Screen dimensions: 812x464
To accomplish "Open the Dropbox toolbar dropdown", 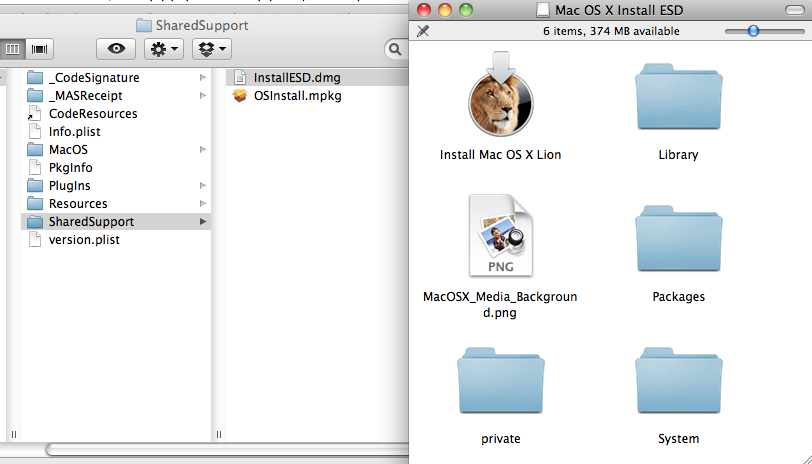I will pyautogui.click(x=212, y=49).
